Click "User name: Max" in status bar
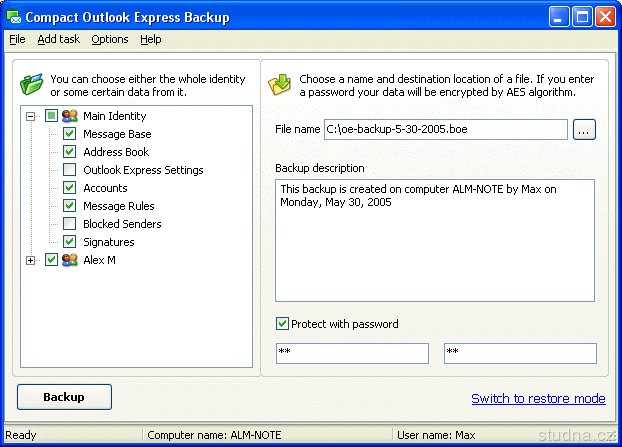Viewport: 622px width, 447px height. pos(436,435)
